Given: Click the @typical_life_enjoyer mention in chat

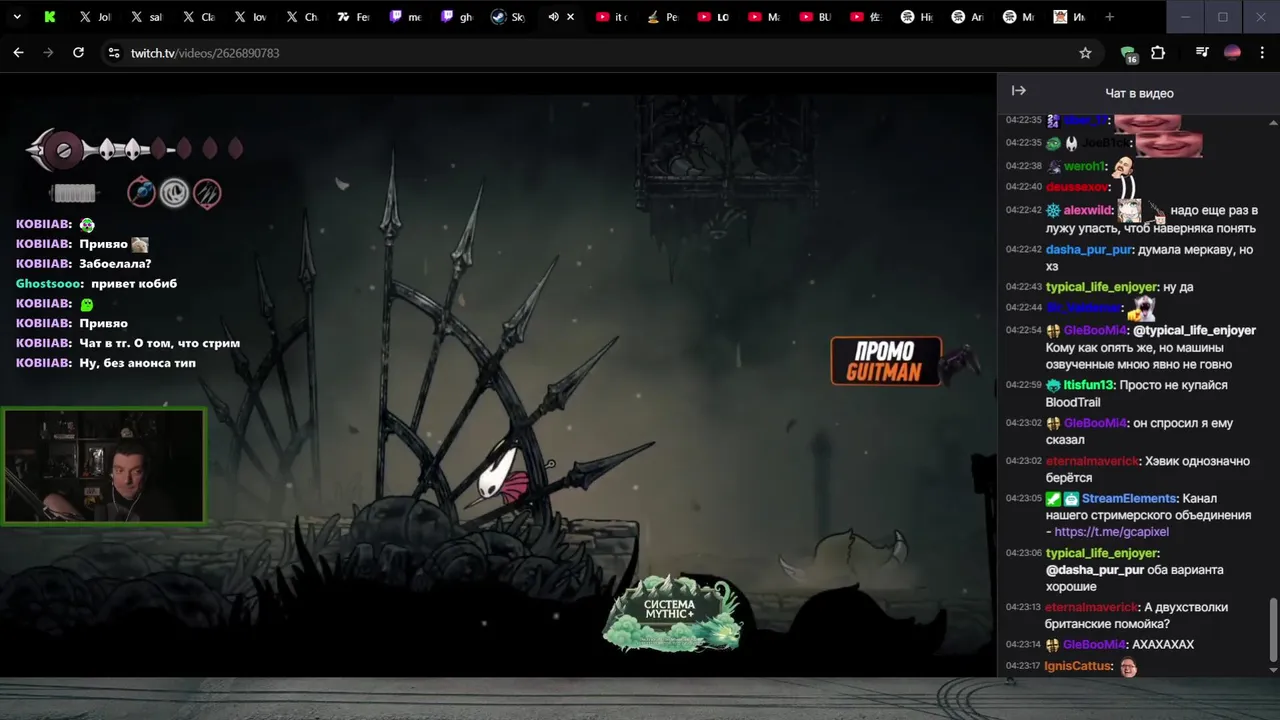Looking at the screenshot, I should pos(1194,330).
